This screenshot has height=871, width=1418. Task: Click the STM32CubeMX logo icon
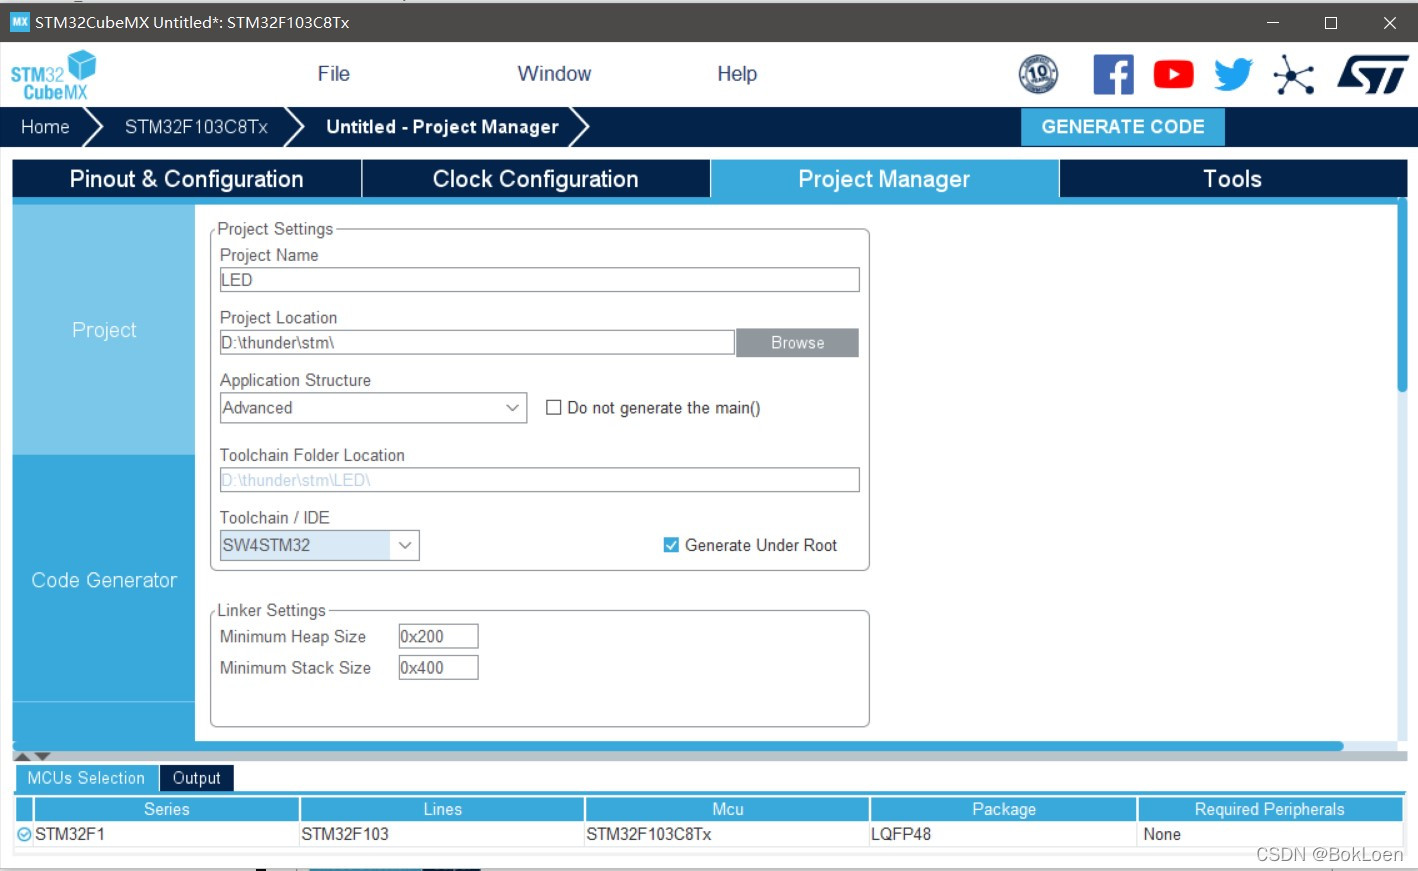click(x=54, y=76)
